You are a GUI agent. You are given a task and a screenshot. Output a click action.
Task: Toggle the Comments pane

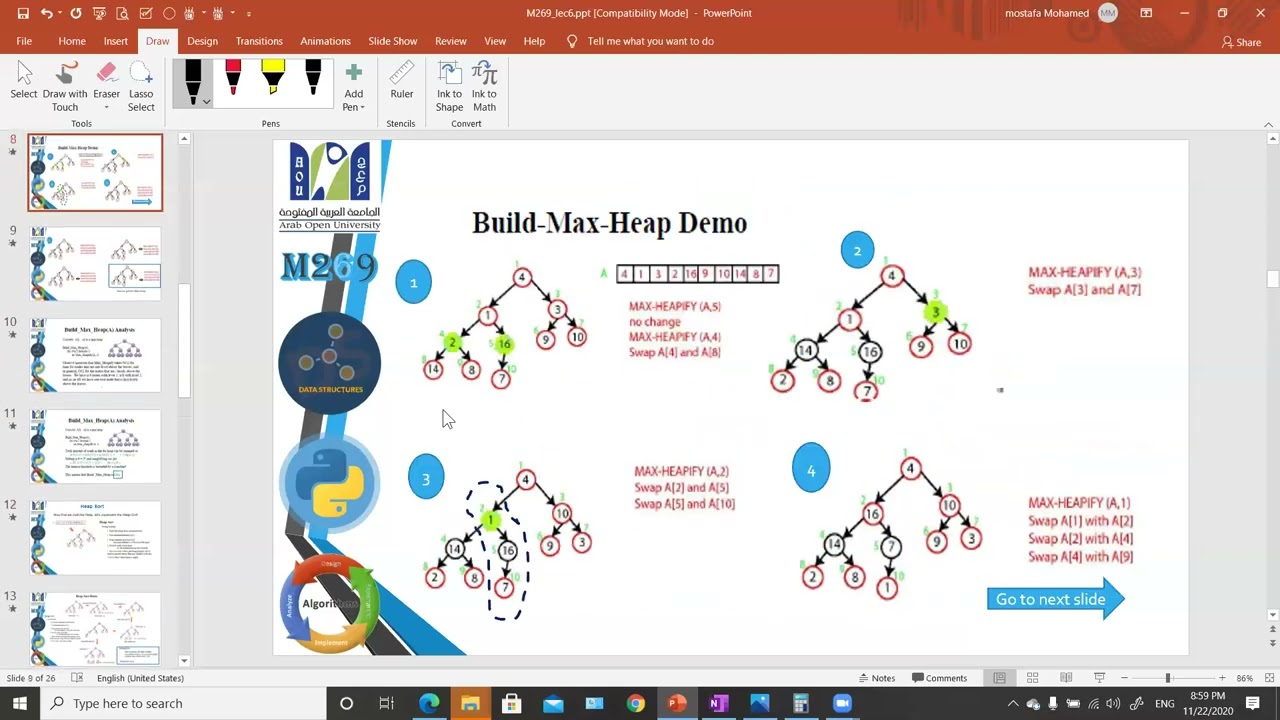(939, 678)
